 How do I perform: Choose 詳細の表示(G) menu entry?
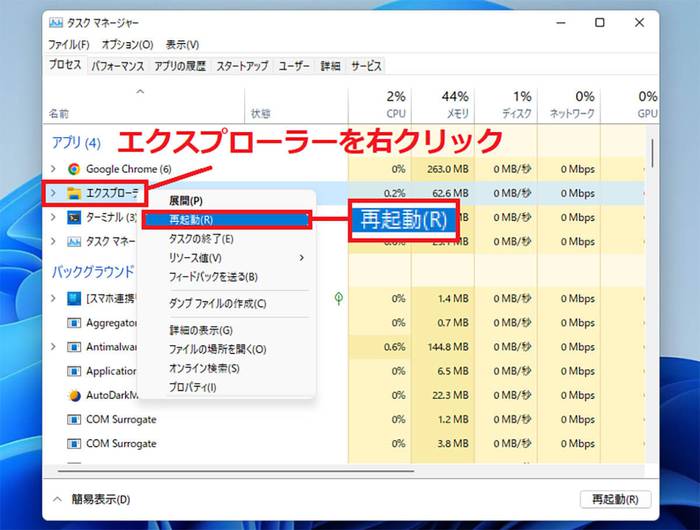pos(229,330)
